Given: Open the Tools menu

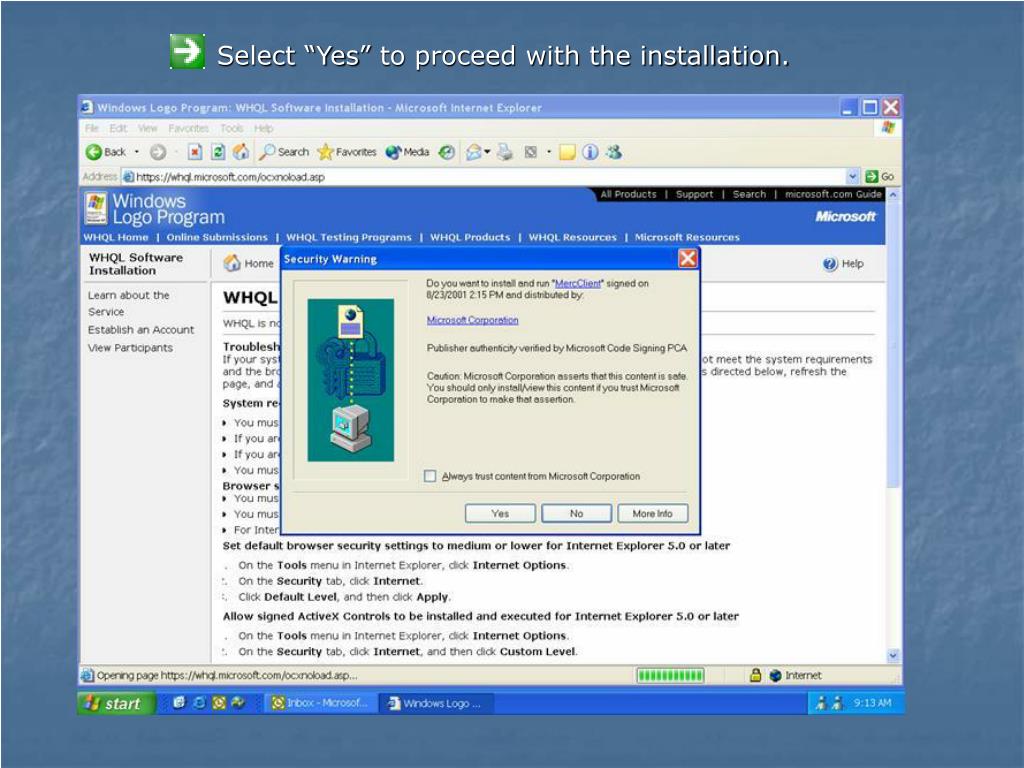Looking at the screenshot, I should tap(232, 128).
